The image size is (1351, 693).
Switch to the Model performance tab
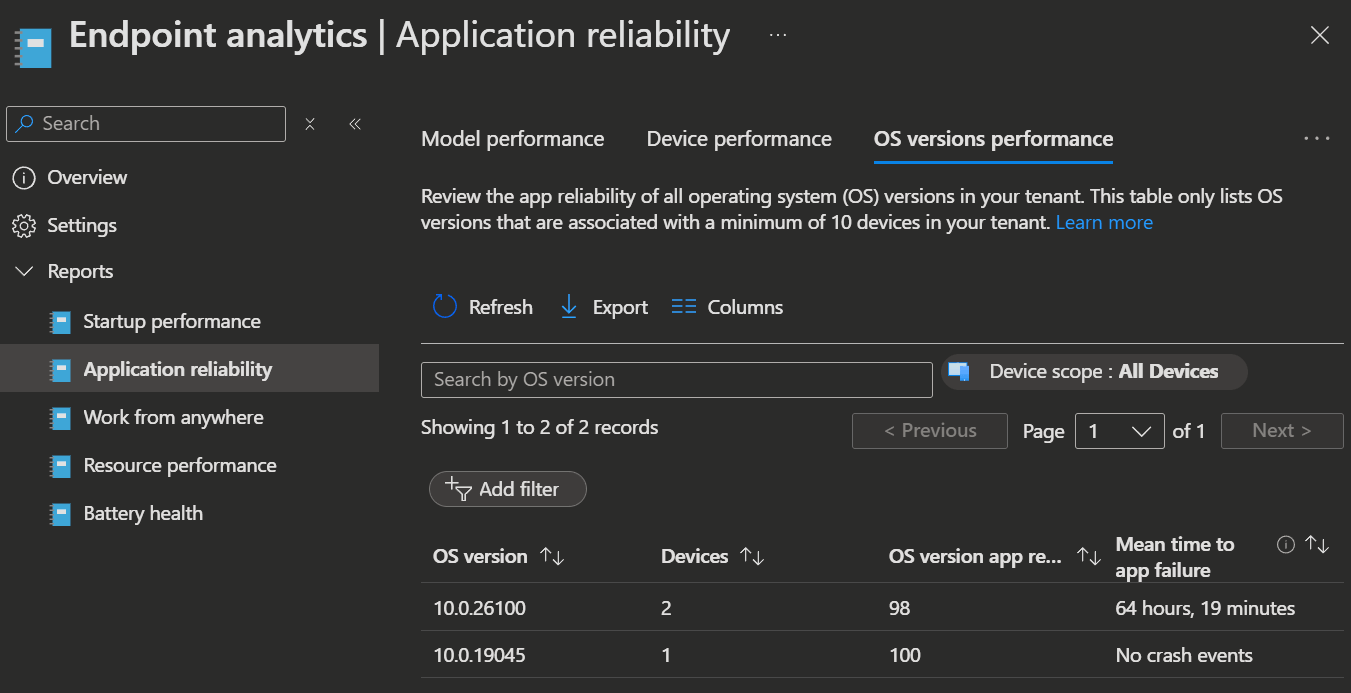point(513,139)
